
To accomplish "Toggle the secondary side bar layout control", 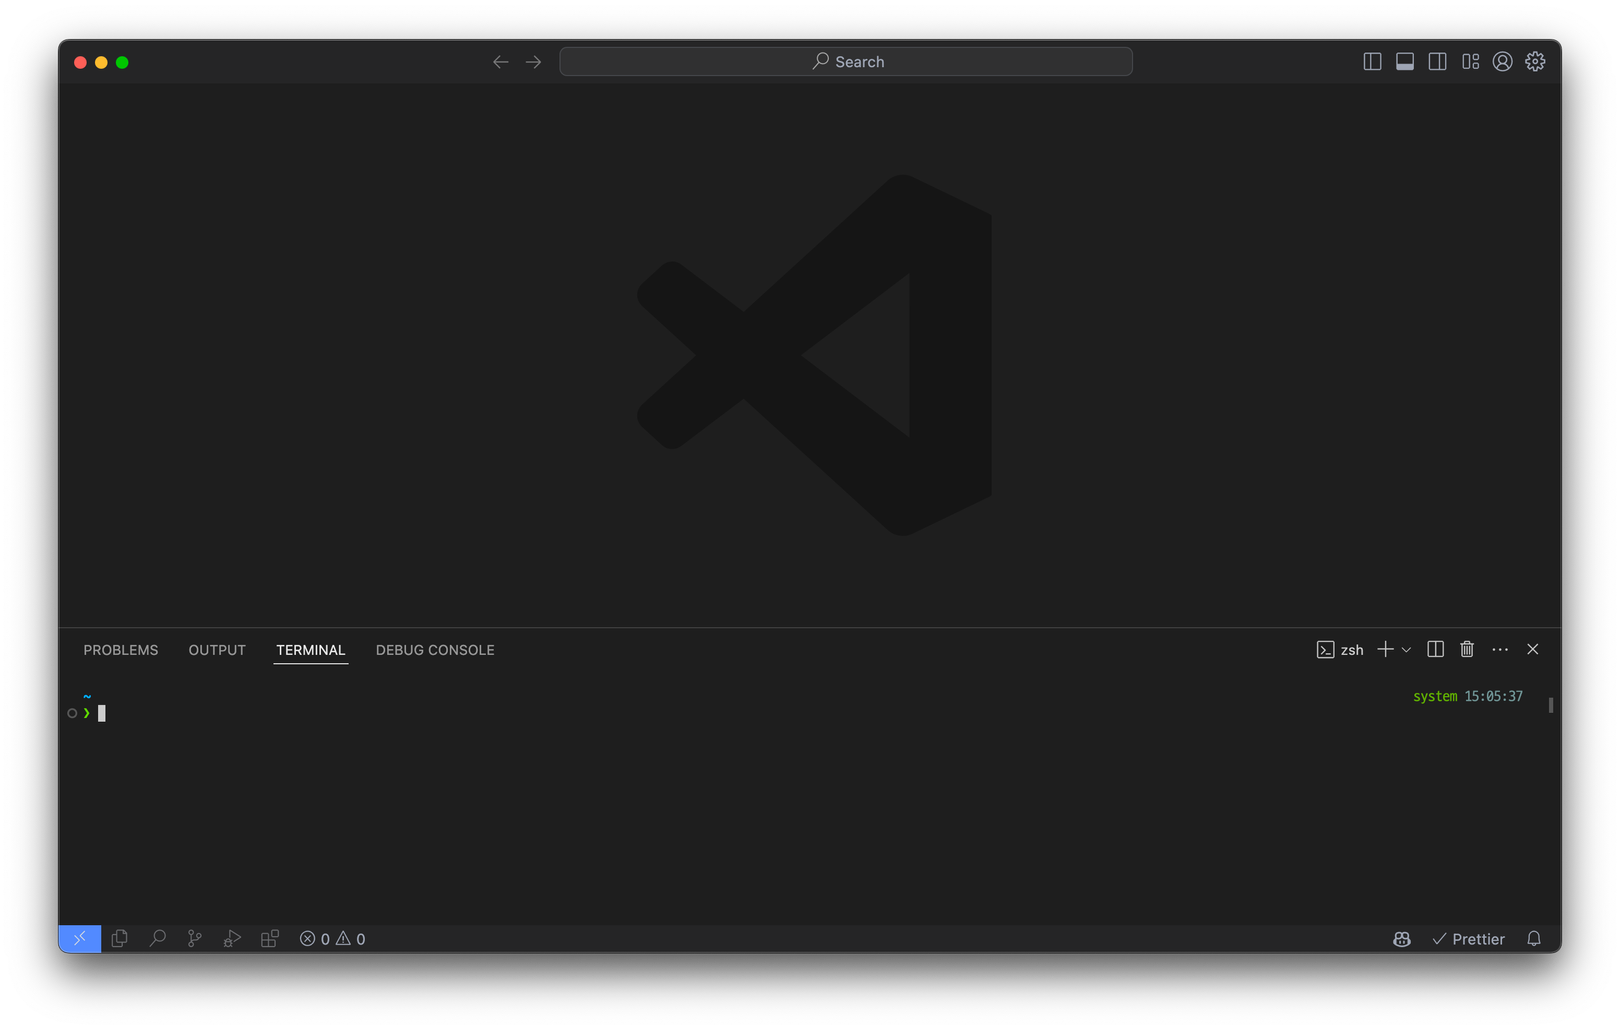I will (x=1437, y=61).
